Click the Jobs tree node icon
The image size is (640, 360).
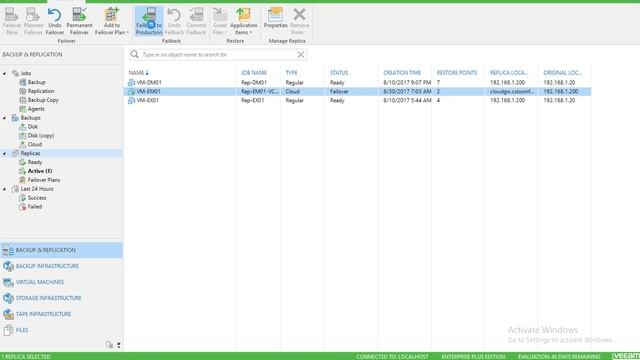(16, 73)
